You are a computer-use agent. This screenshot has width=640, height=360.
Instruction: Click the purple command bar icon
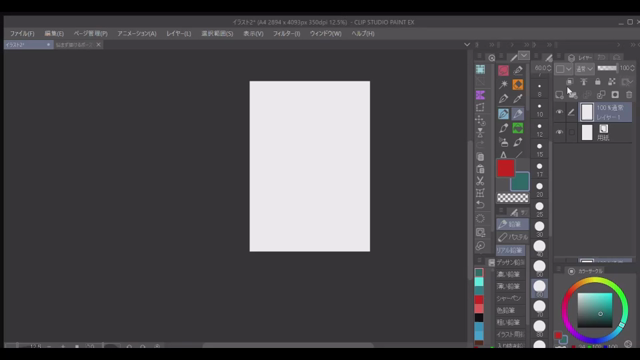click(x=480, y=95)
